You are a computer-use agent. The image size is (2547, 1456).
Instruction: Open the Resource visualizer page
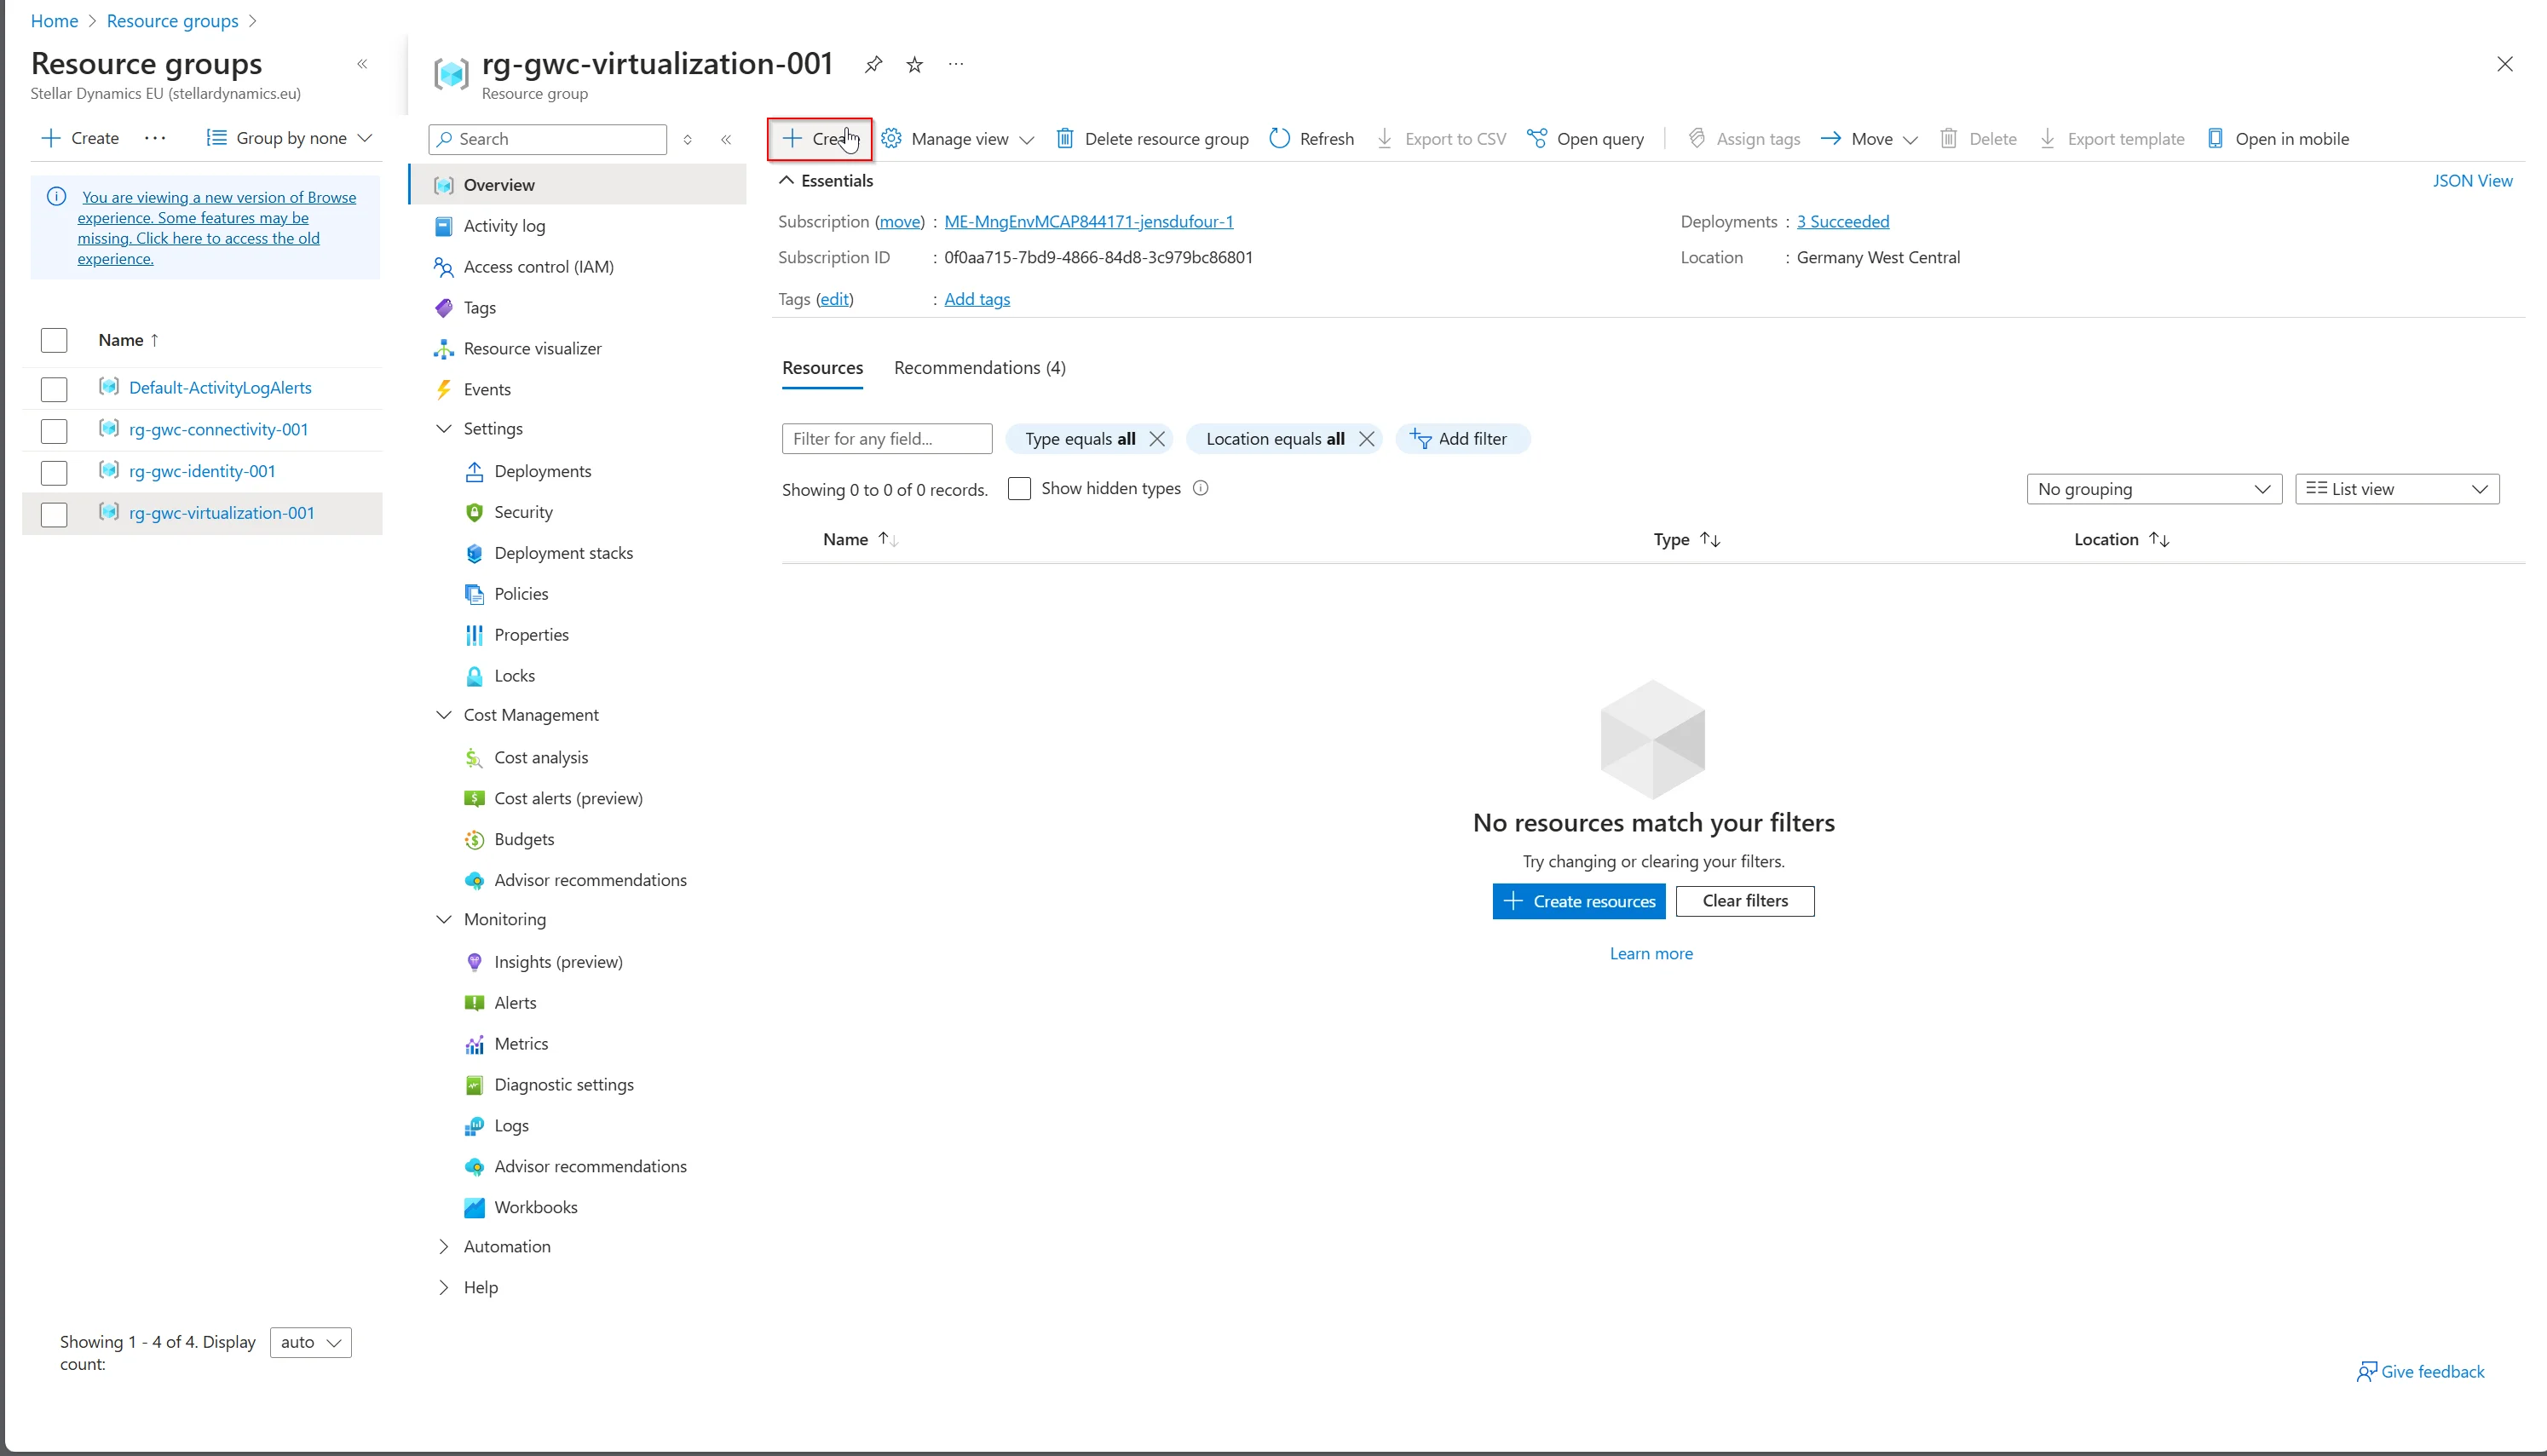coord(532,348)
